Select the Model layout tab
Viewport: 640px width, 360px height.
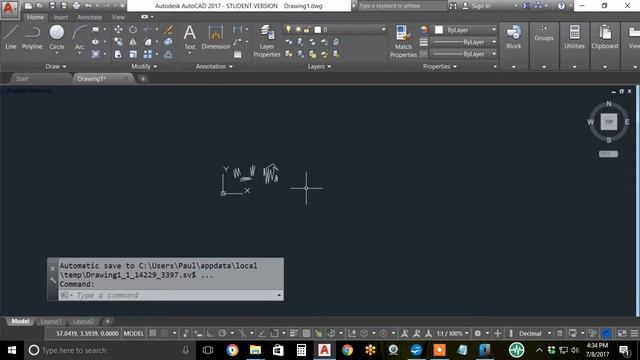click(20, 322)
